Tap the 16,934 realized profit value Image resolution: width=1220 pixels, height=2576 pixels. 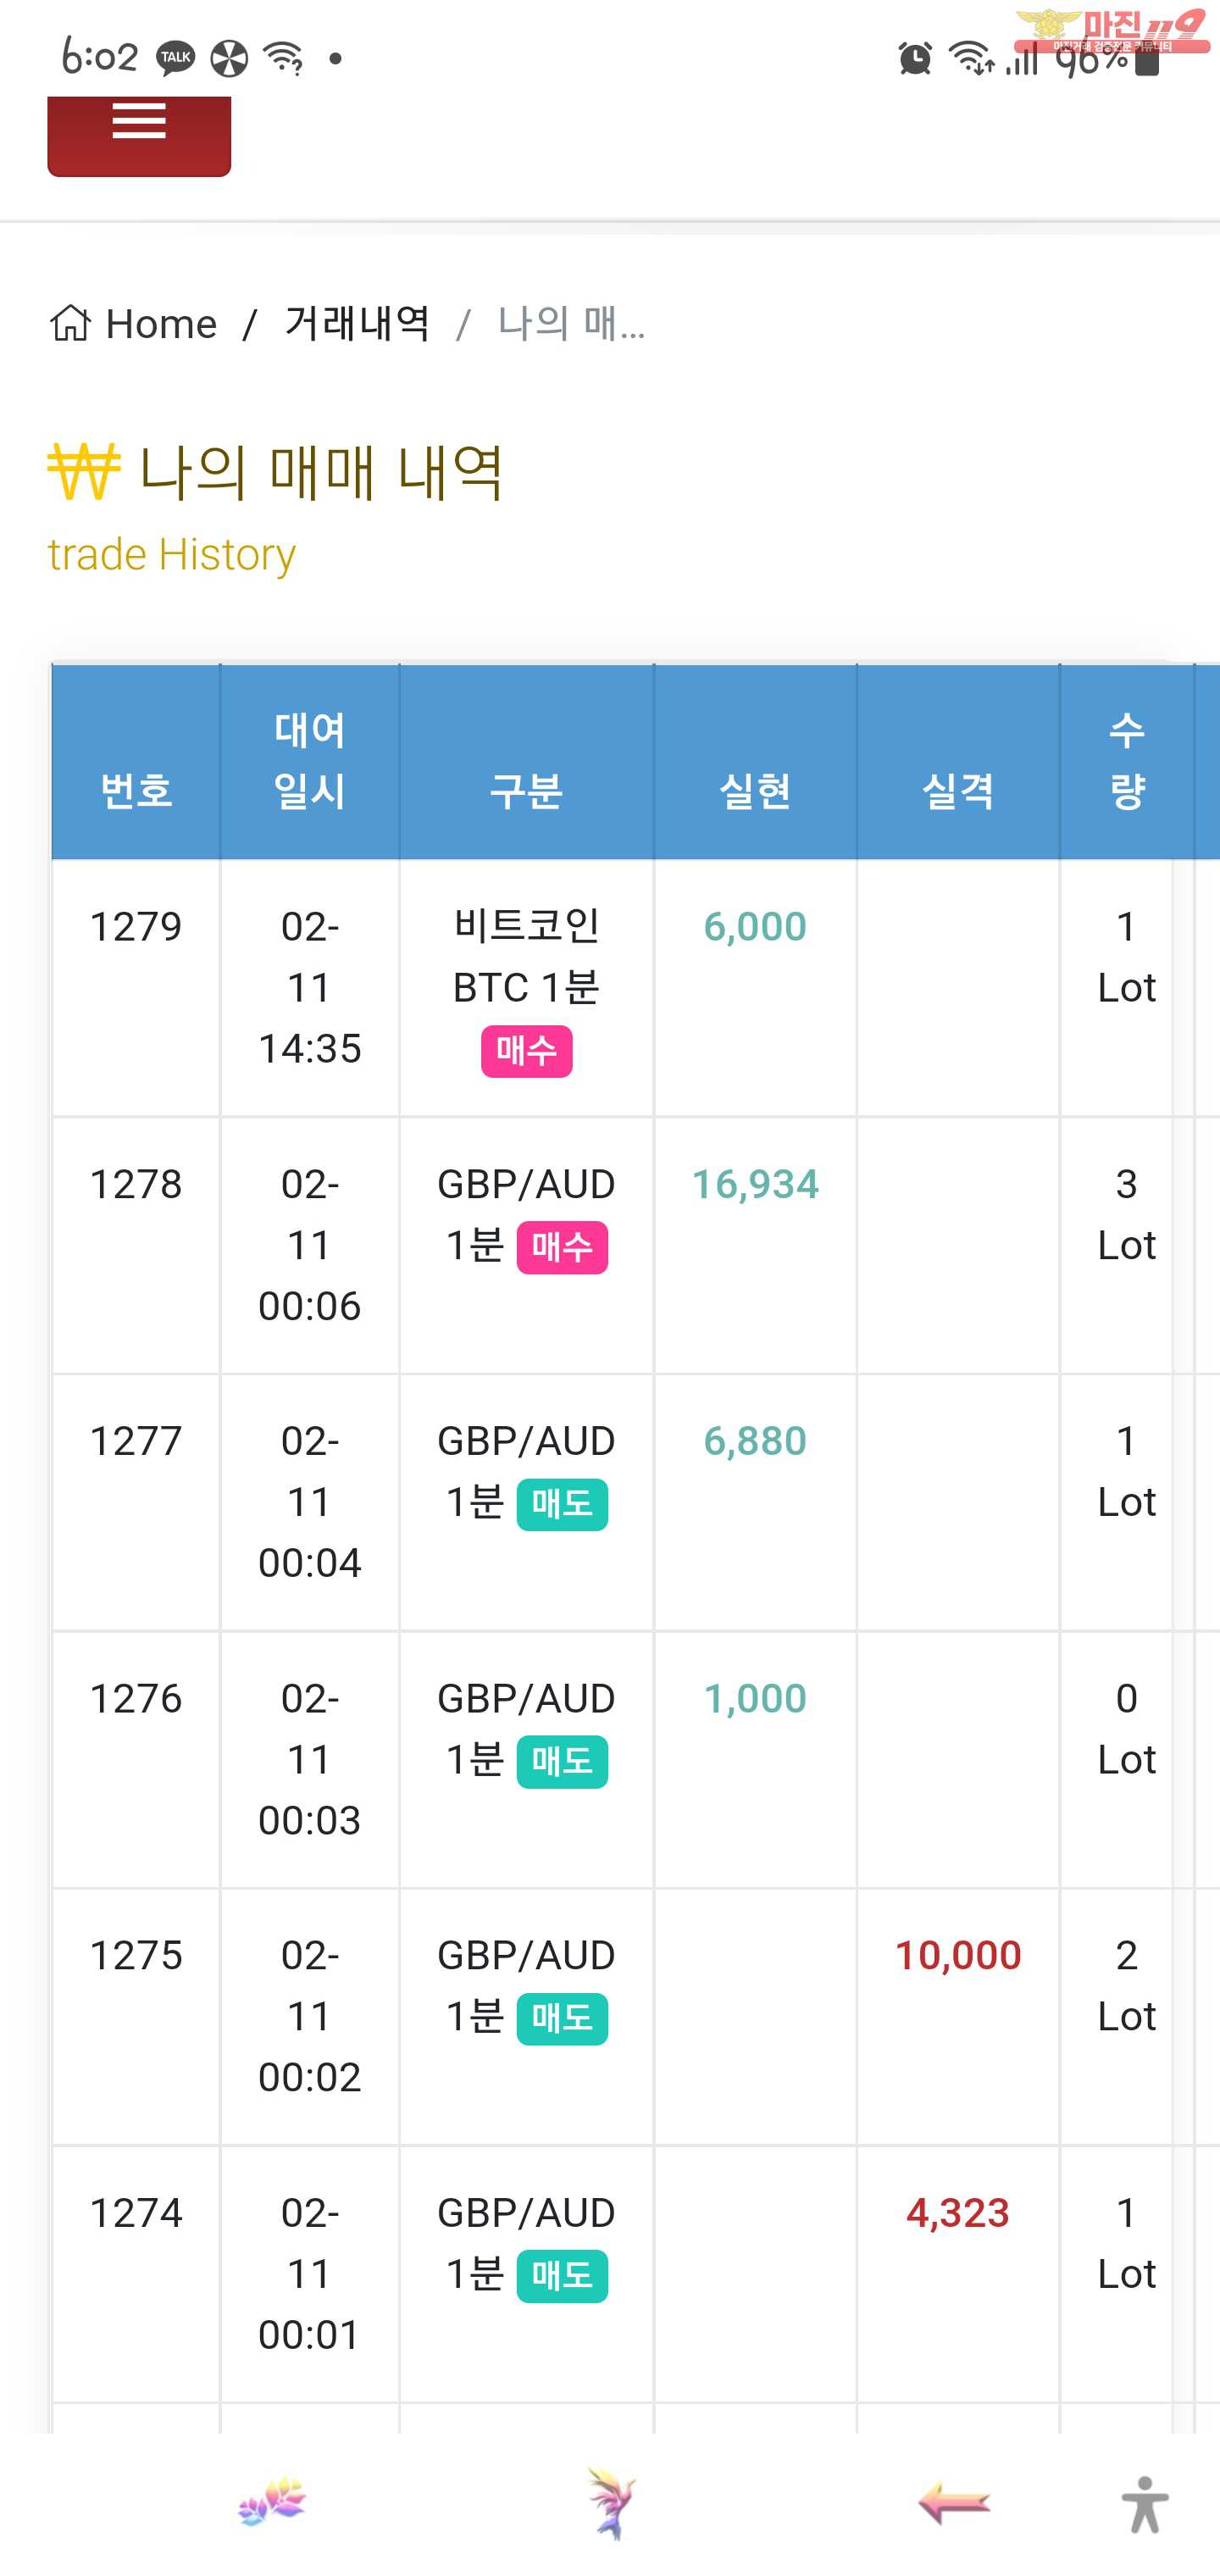755,1184
